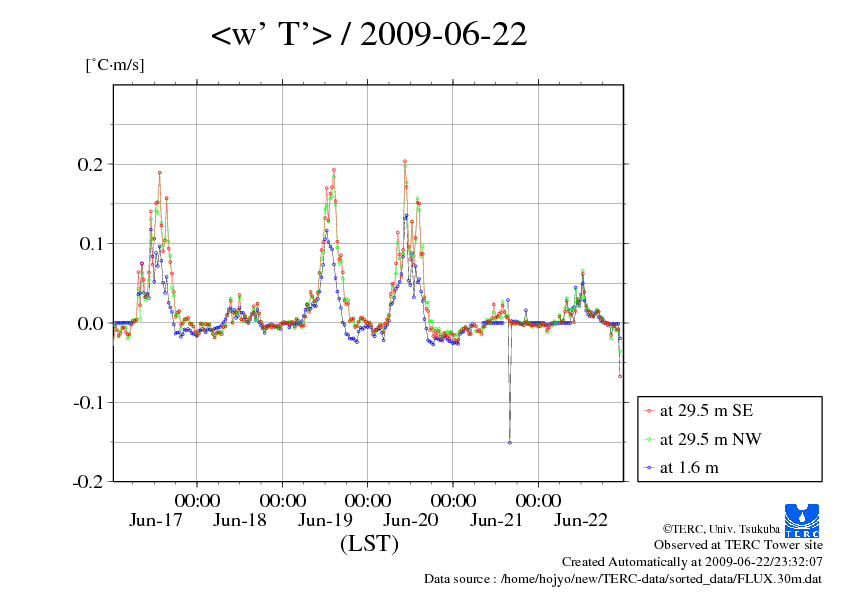The height and width of the screenshot is (595, 842).
Task: Click the 'Jun-18' date label
Action: point(239,520)
